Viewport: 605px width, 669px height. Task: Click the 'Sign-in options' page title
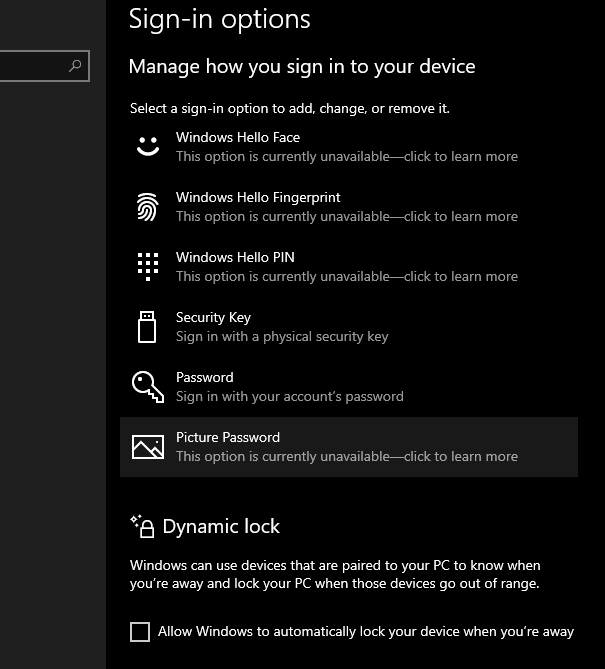(220, 19)
